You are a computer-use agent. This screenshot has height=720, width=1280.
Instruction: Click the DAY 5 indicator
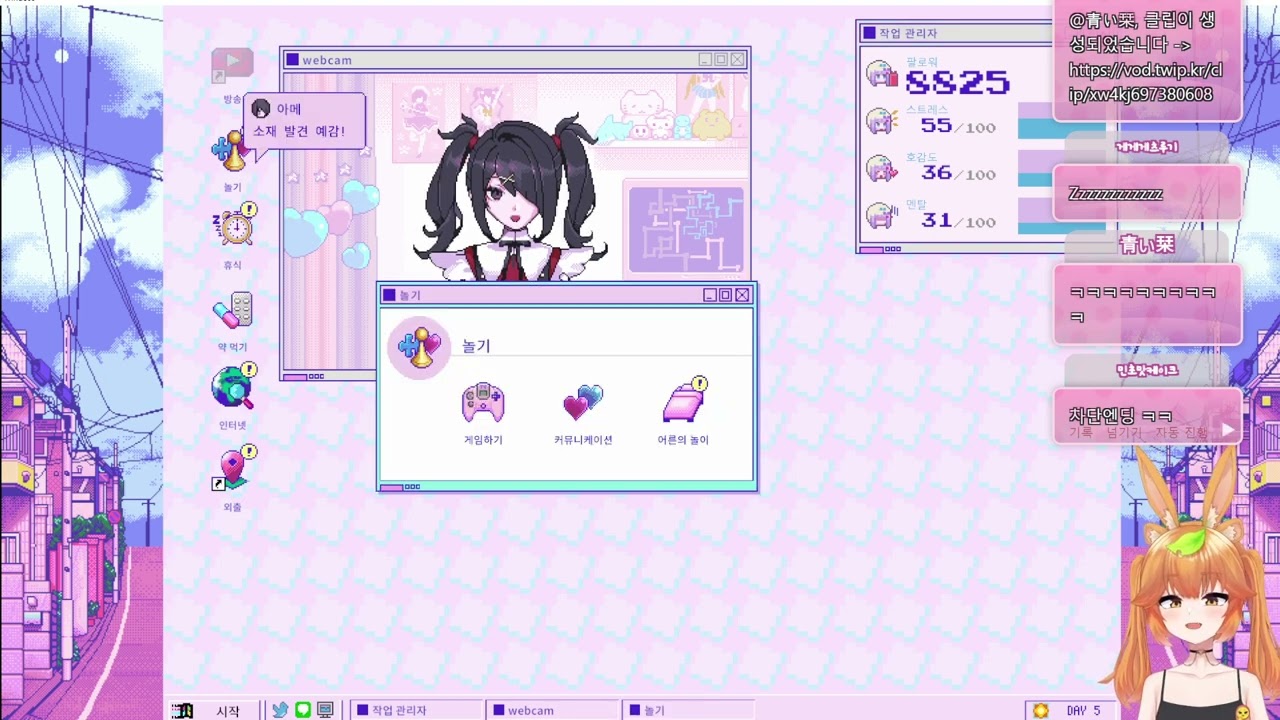(1083, 711)
